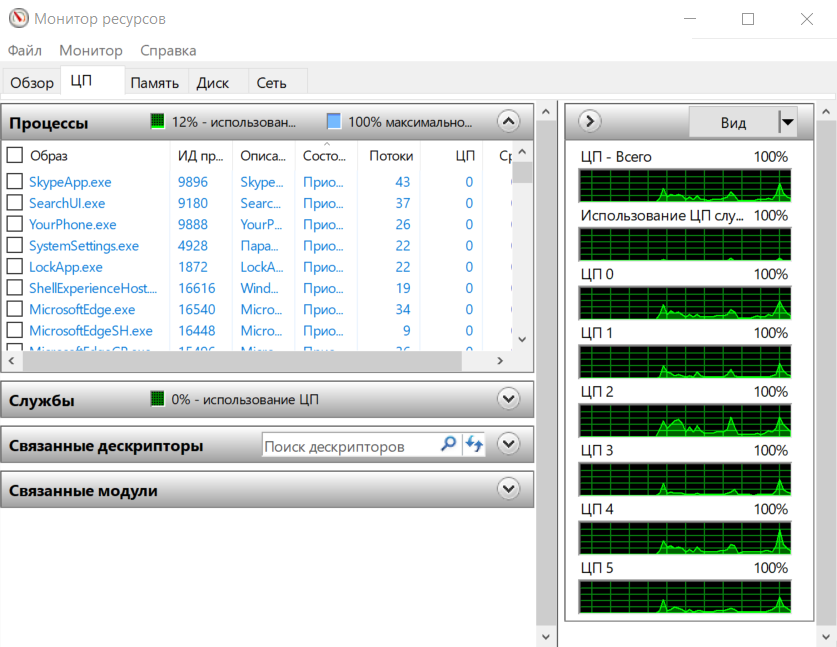Open the Справка menu
The width and height of the screenshot is (837, 647).
click(168, 51)
